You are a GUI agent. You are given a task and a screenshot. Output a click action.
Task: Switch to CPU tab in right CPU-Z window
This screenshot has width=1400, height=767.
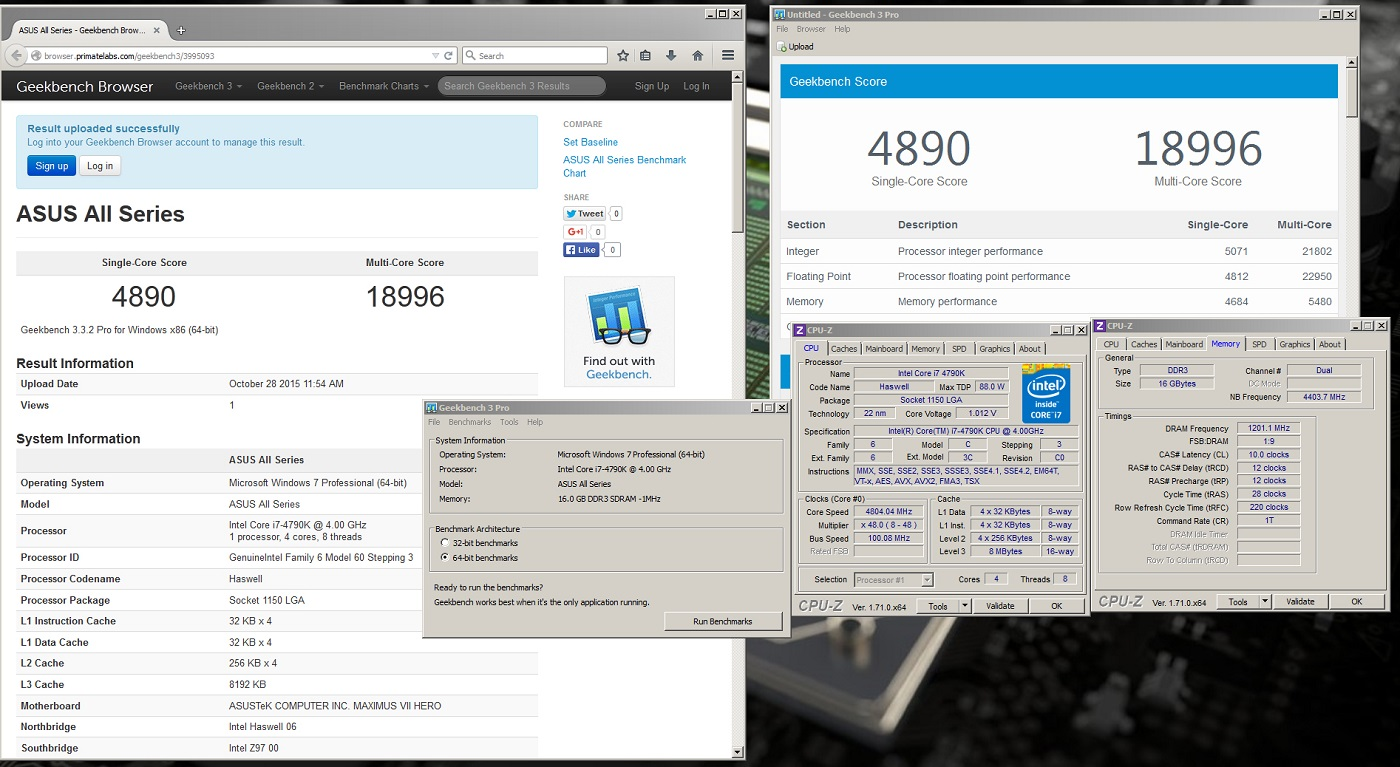(x=1111, y=345)
